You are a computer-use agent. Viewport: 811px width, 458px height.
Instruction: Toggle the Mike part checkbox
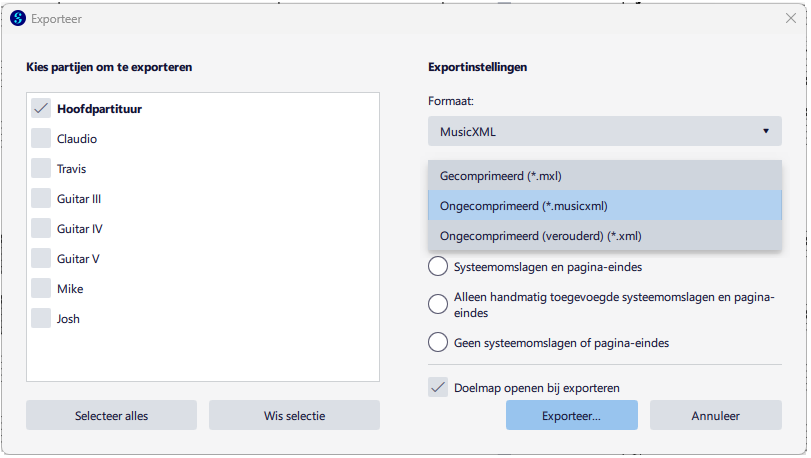41,289
